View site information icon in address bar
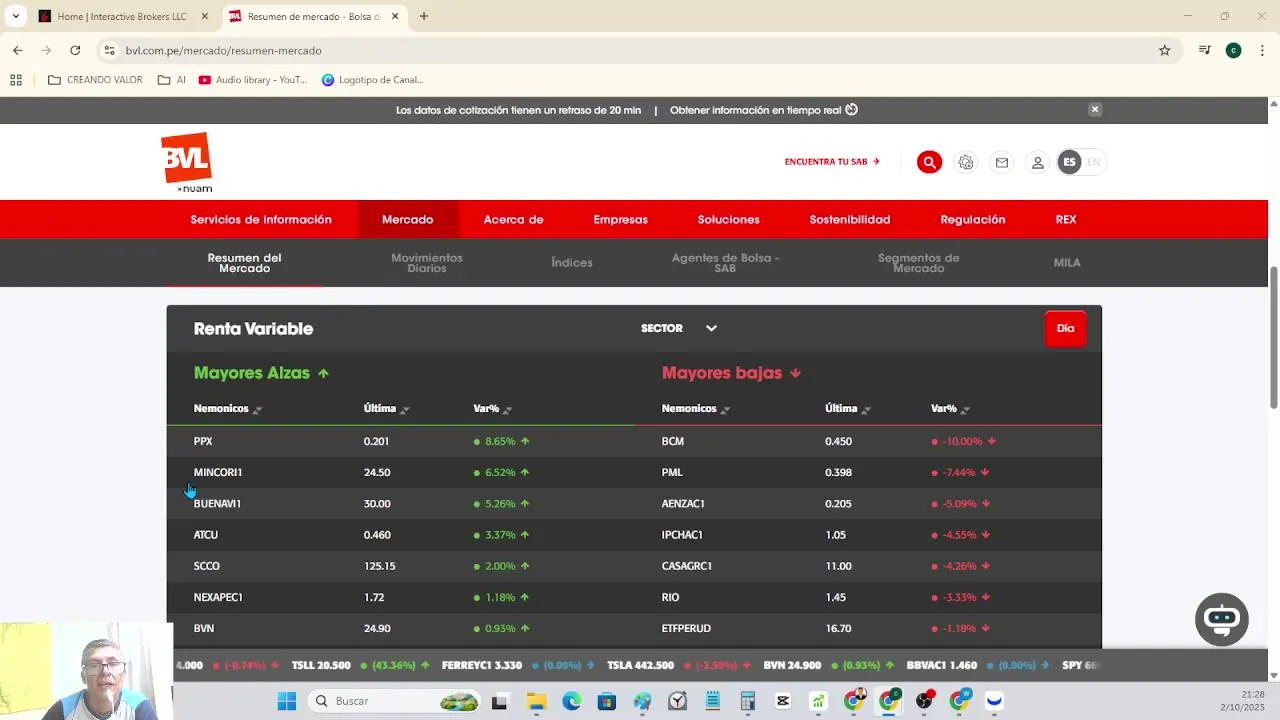 pos(110,50)
